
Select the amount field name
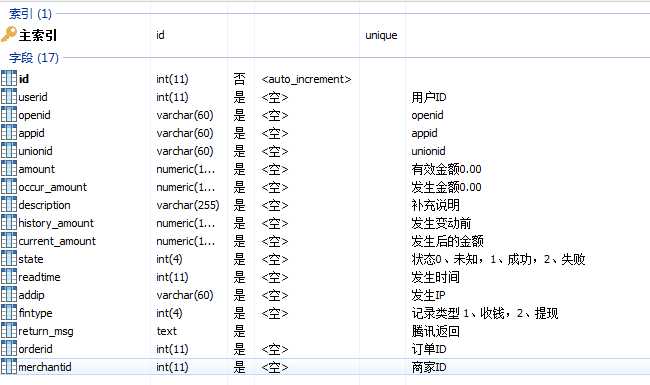pyautogui.click(x=36, y=169)
